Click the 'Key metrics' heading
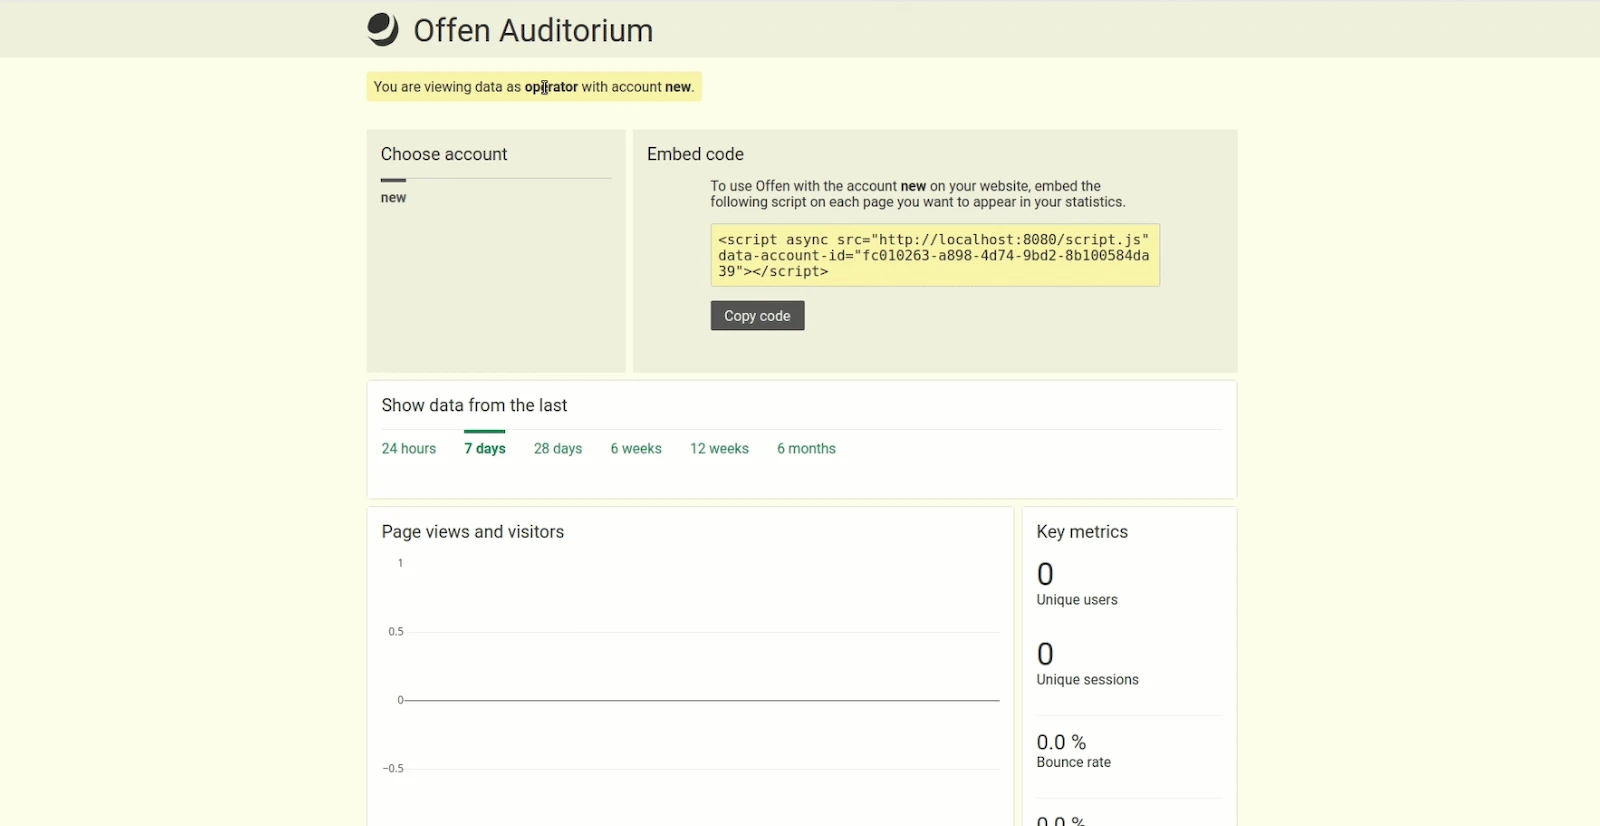This screenshot has width=1600, height=826. [x=1082, y=532]
